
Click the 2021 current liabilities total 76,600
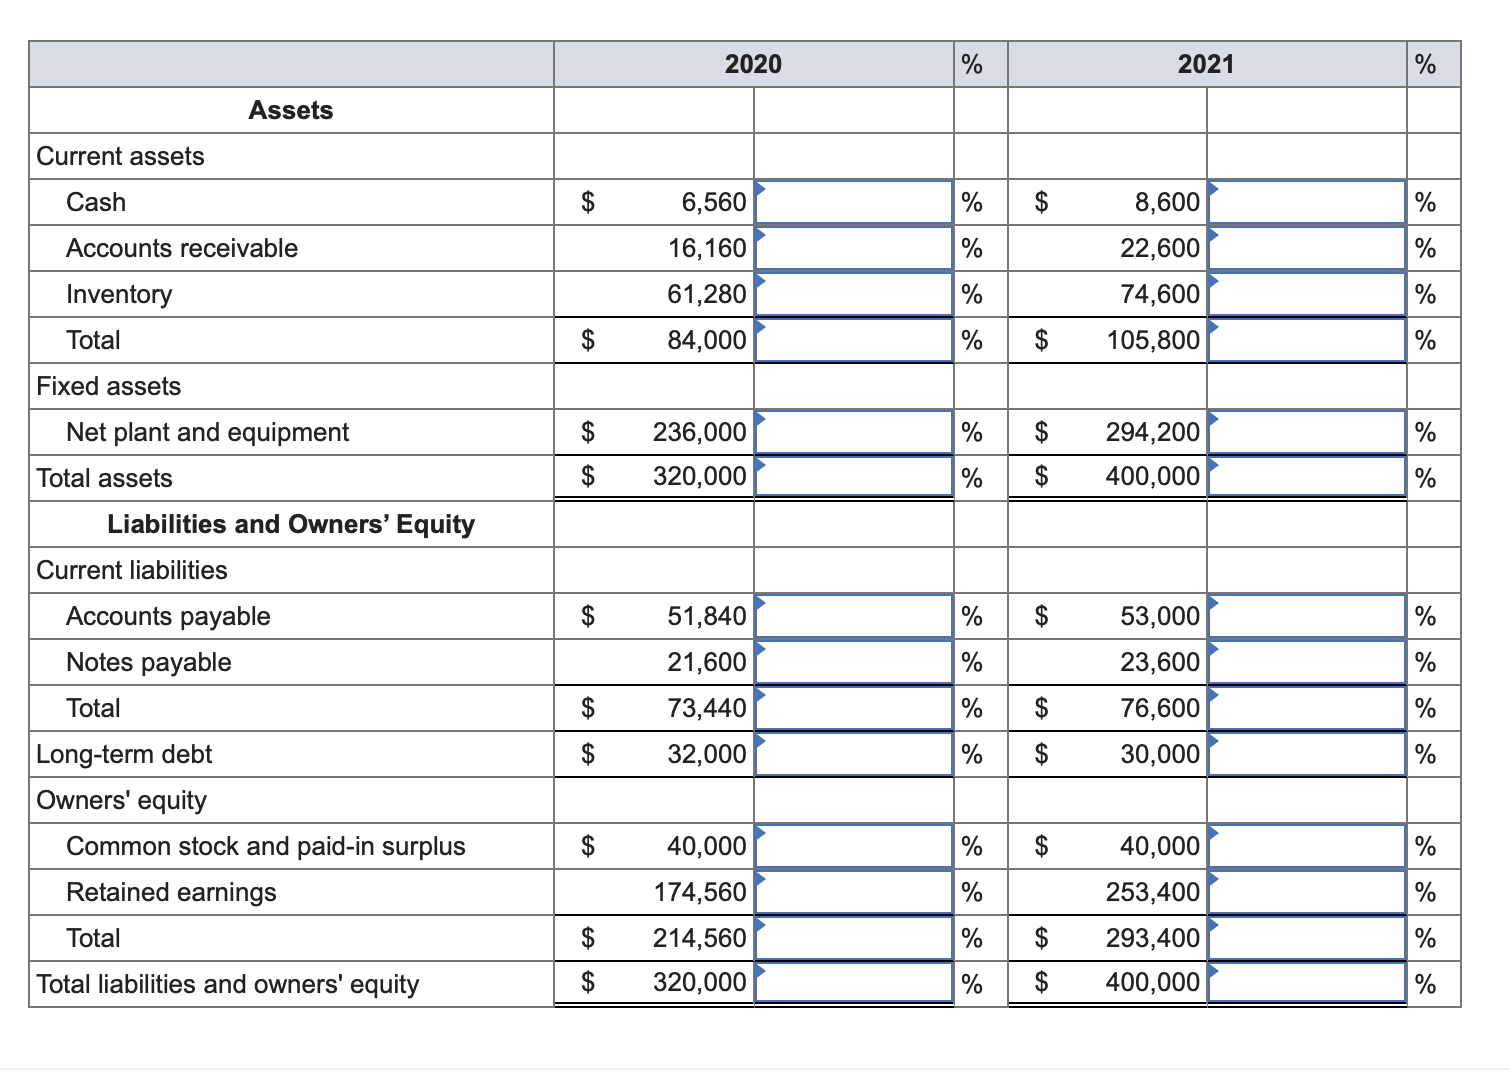[x=1160, y=708]
